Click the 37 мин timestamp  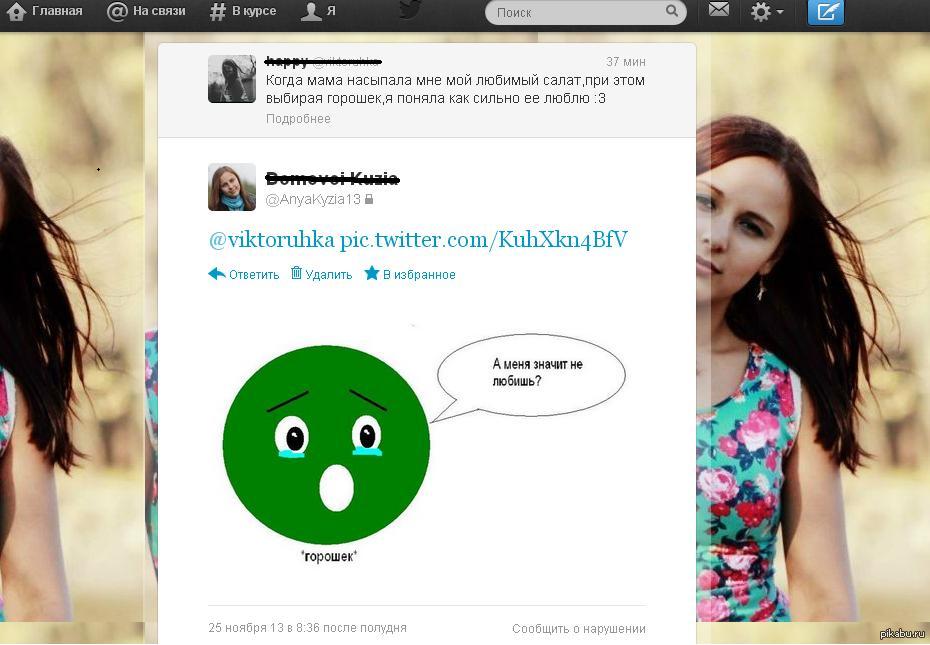[x=626, y=62]
